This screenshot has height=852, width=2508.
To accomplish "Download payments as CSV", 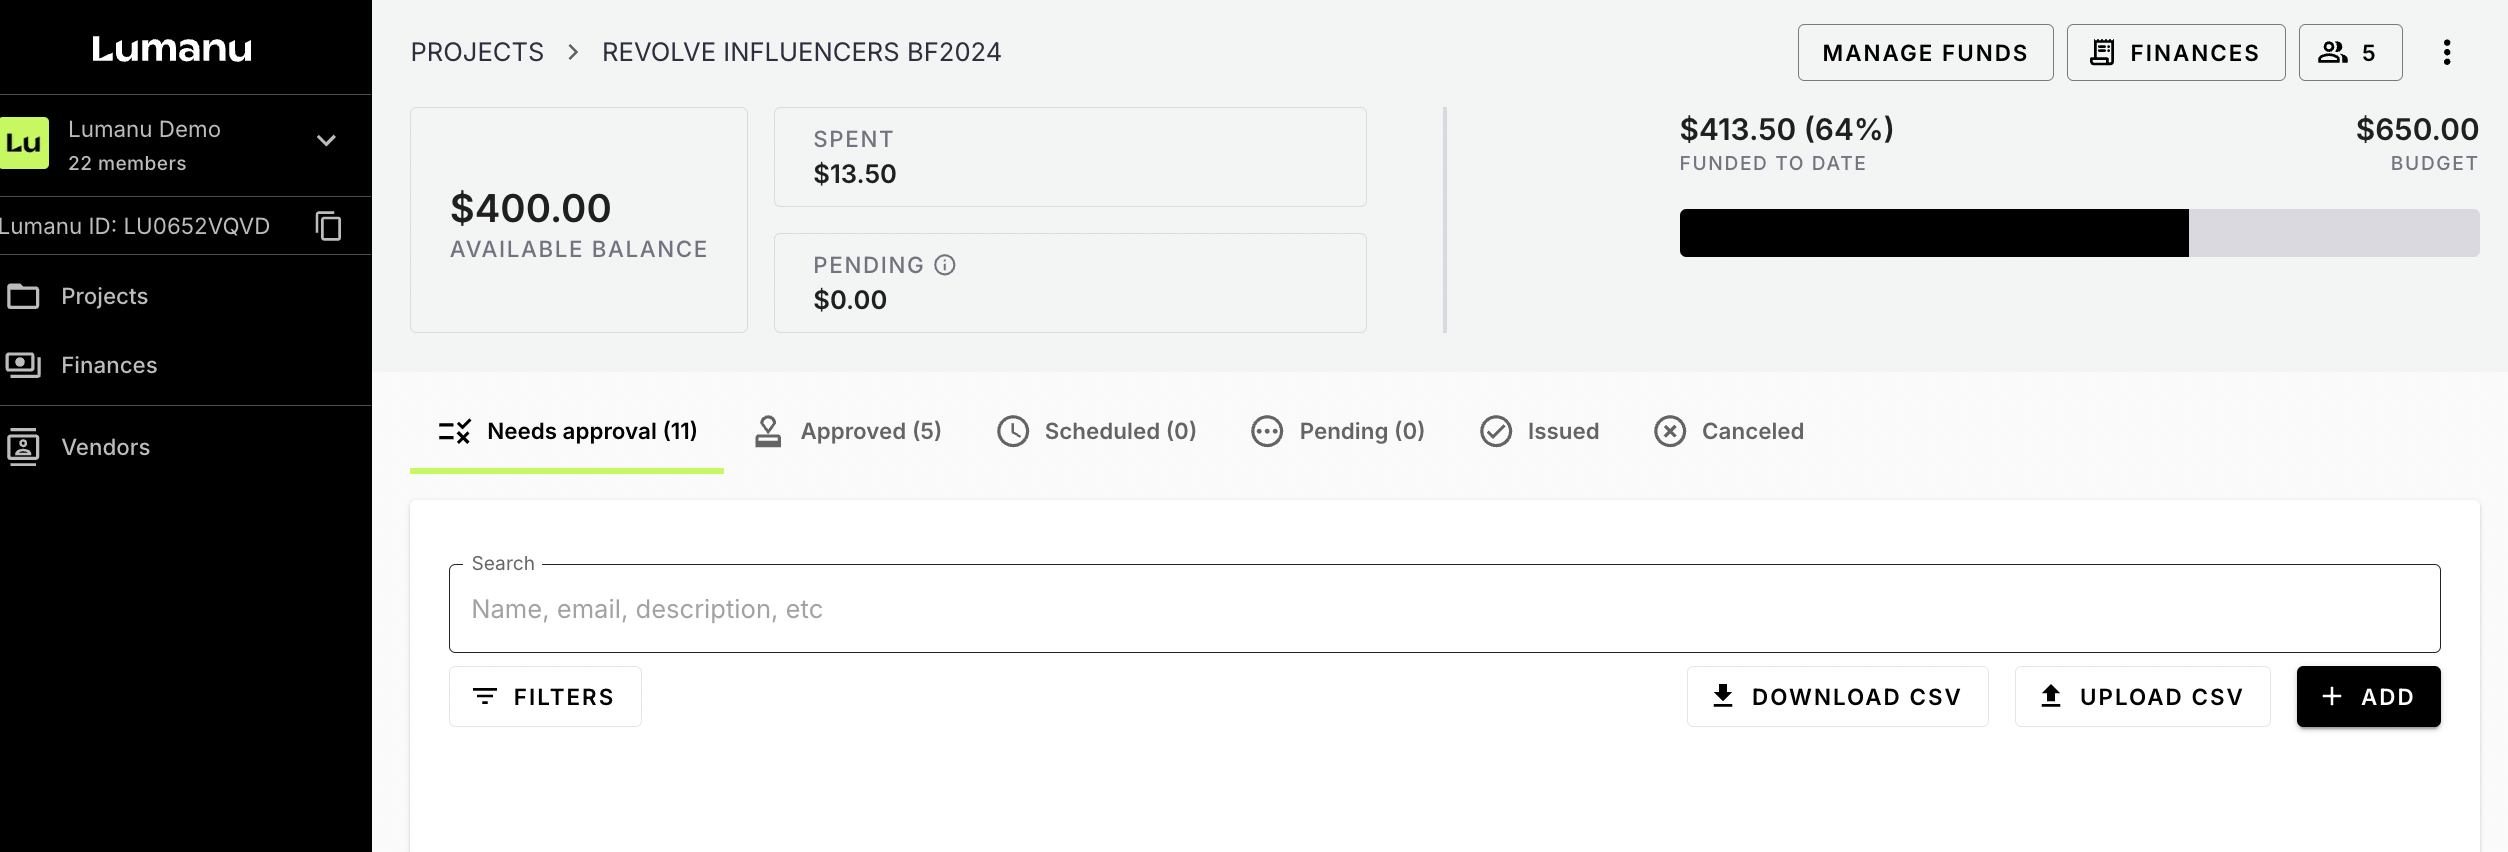I will coord(1837,697).
